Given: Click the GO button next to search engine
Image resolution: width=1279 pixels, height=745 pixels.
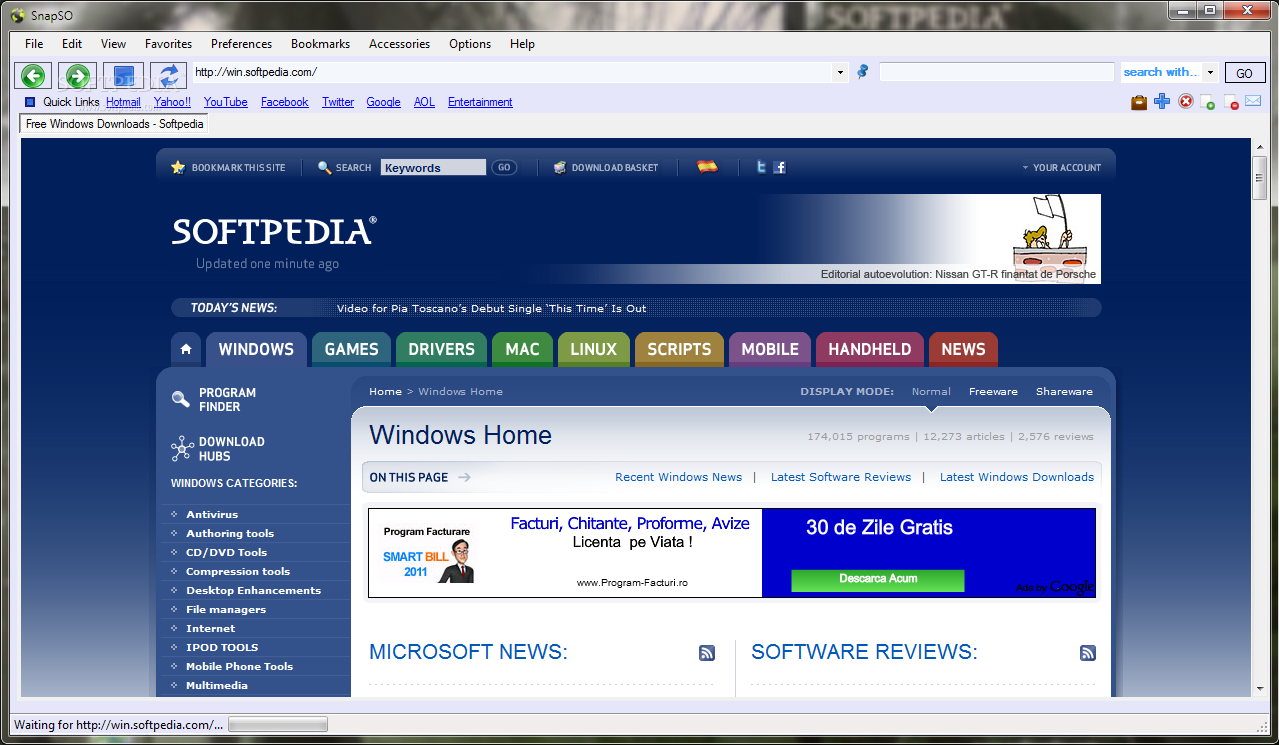Looking at the screenshot, I should 1244,73.
